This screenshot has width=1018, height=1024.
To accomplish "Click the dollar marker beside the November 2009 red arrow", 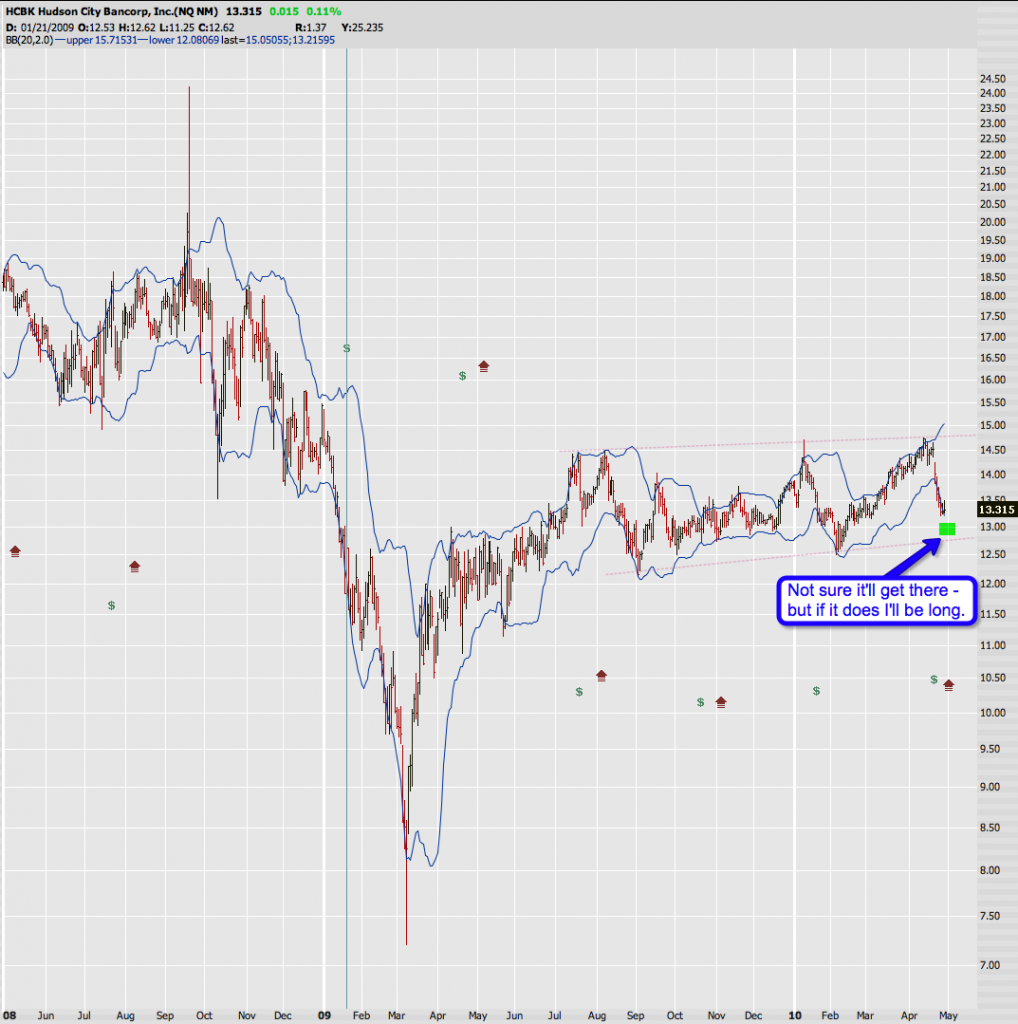I will click(701, 702).
